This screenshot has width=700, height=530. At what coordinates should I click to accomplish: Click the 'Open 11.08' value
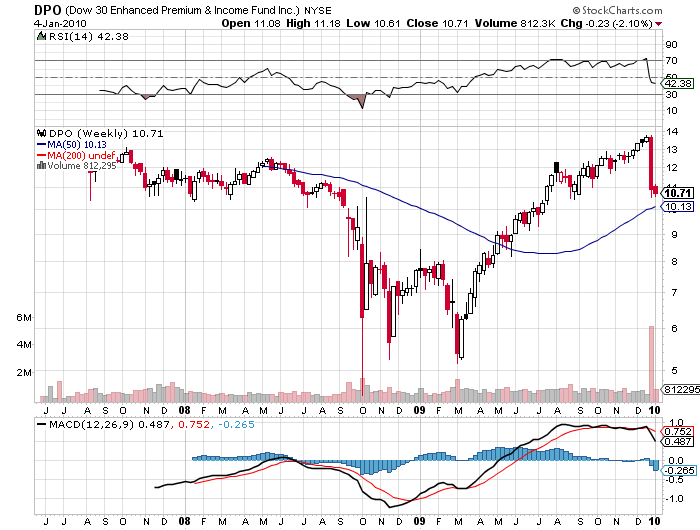click(x=251, y=23)
